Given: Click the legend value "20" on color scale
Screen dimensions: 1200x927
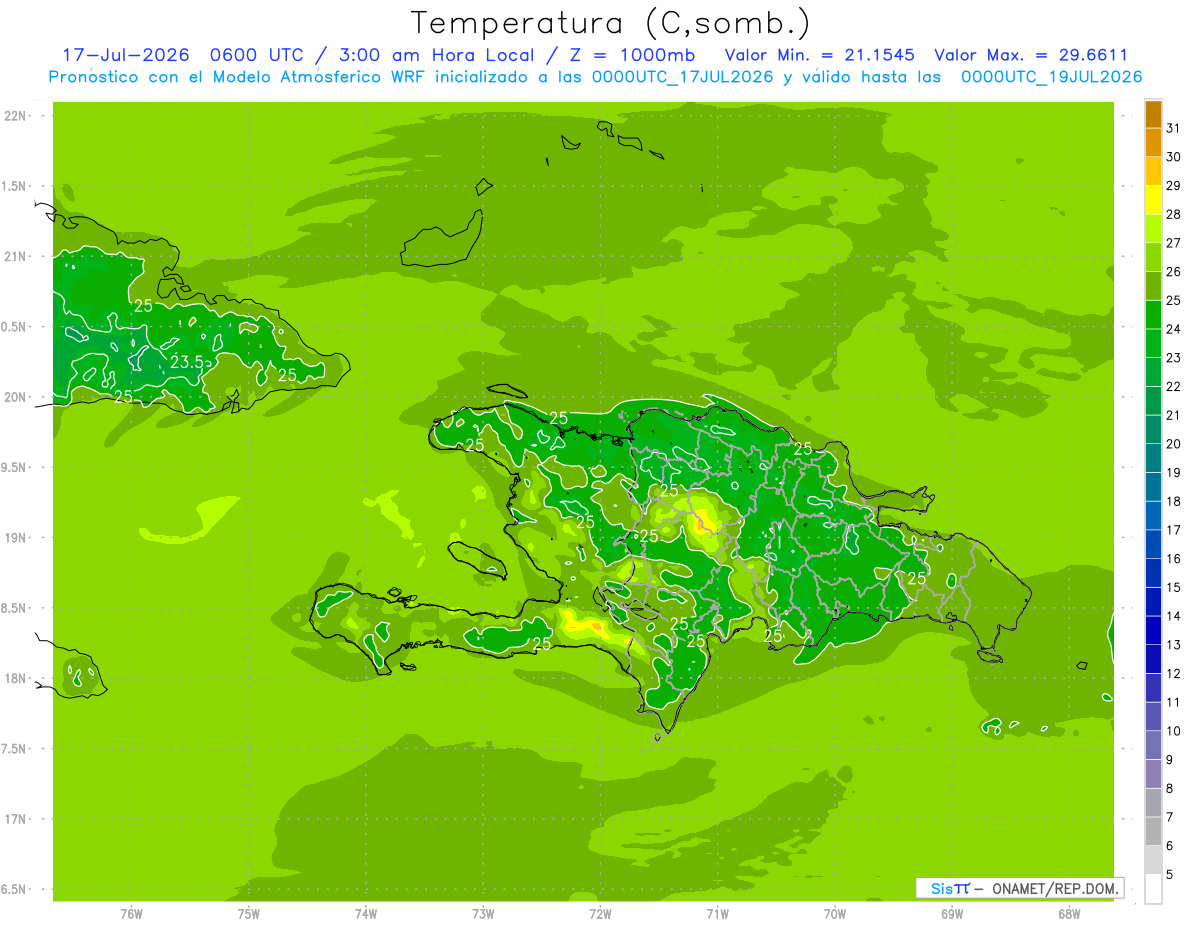Looking at the screenshot, I should point(1173,444).
